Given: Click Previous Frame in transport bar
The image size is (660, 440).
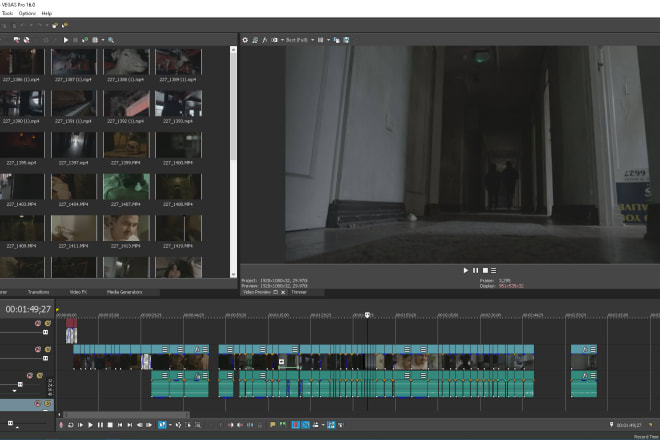Looking at the screenshot, I should [x=139, y=425].
